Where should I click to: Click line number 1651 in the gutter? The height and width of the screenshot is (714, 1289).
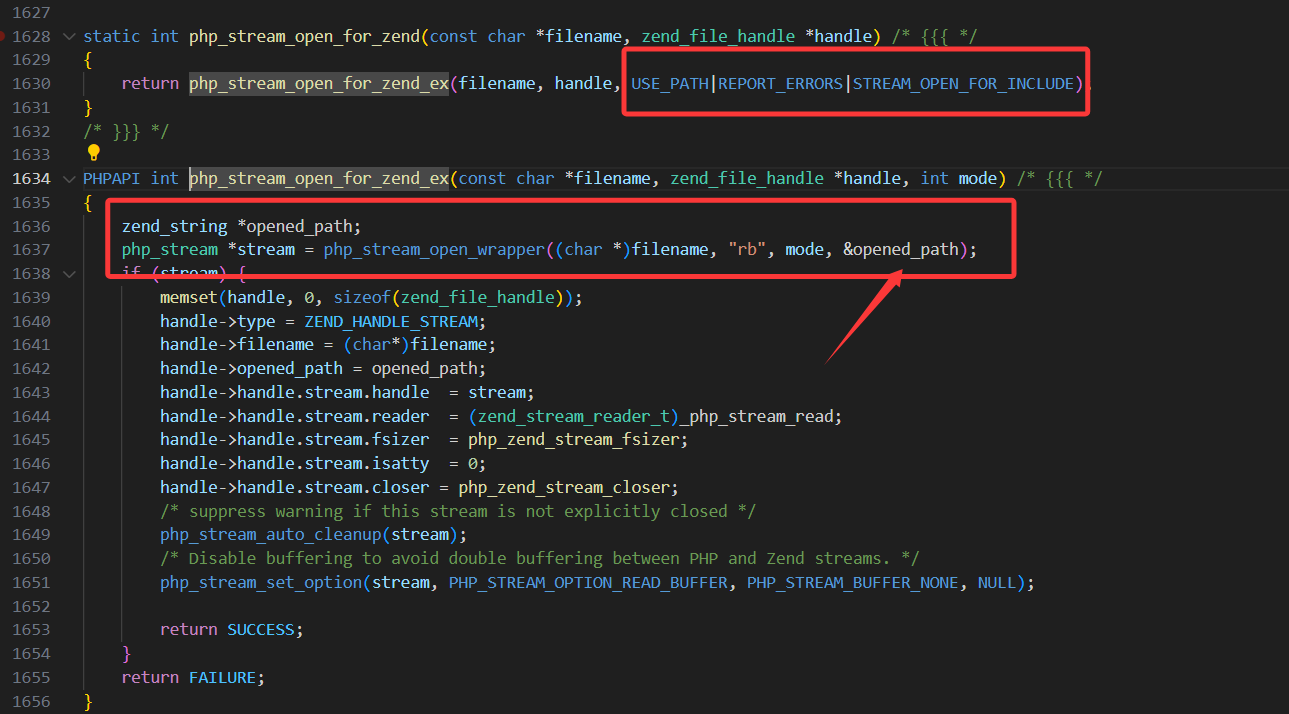pyautogui.click(x=31, y=582)
